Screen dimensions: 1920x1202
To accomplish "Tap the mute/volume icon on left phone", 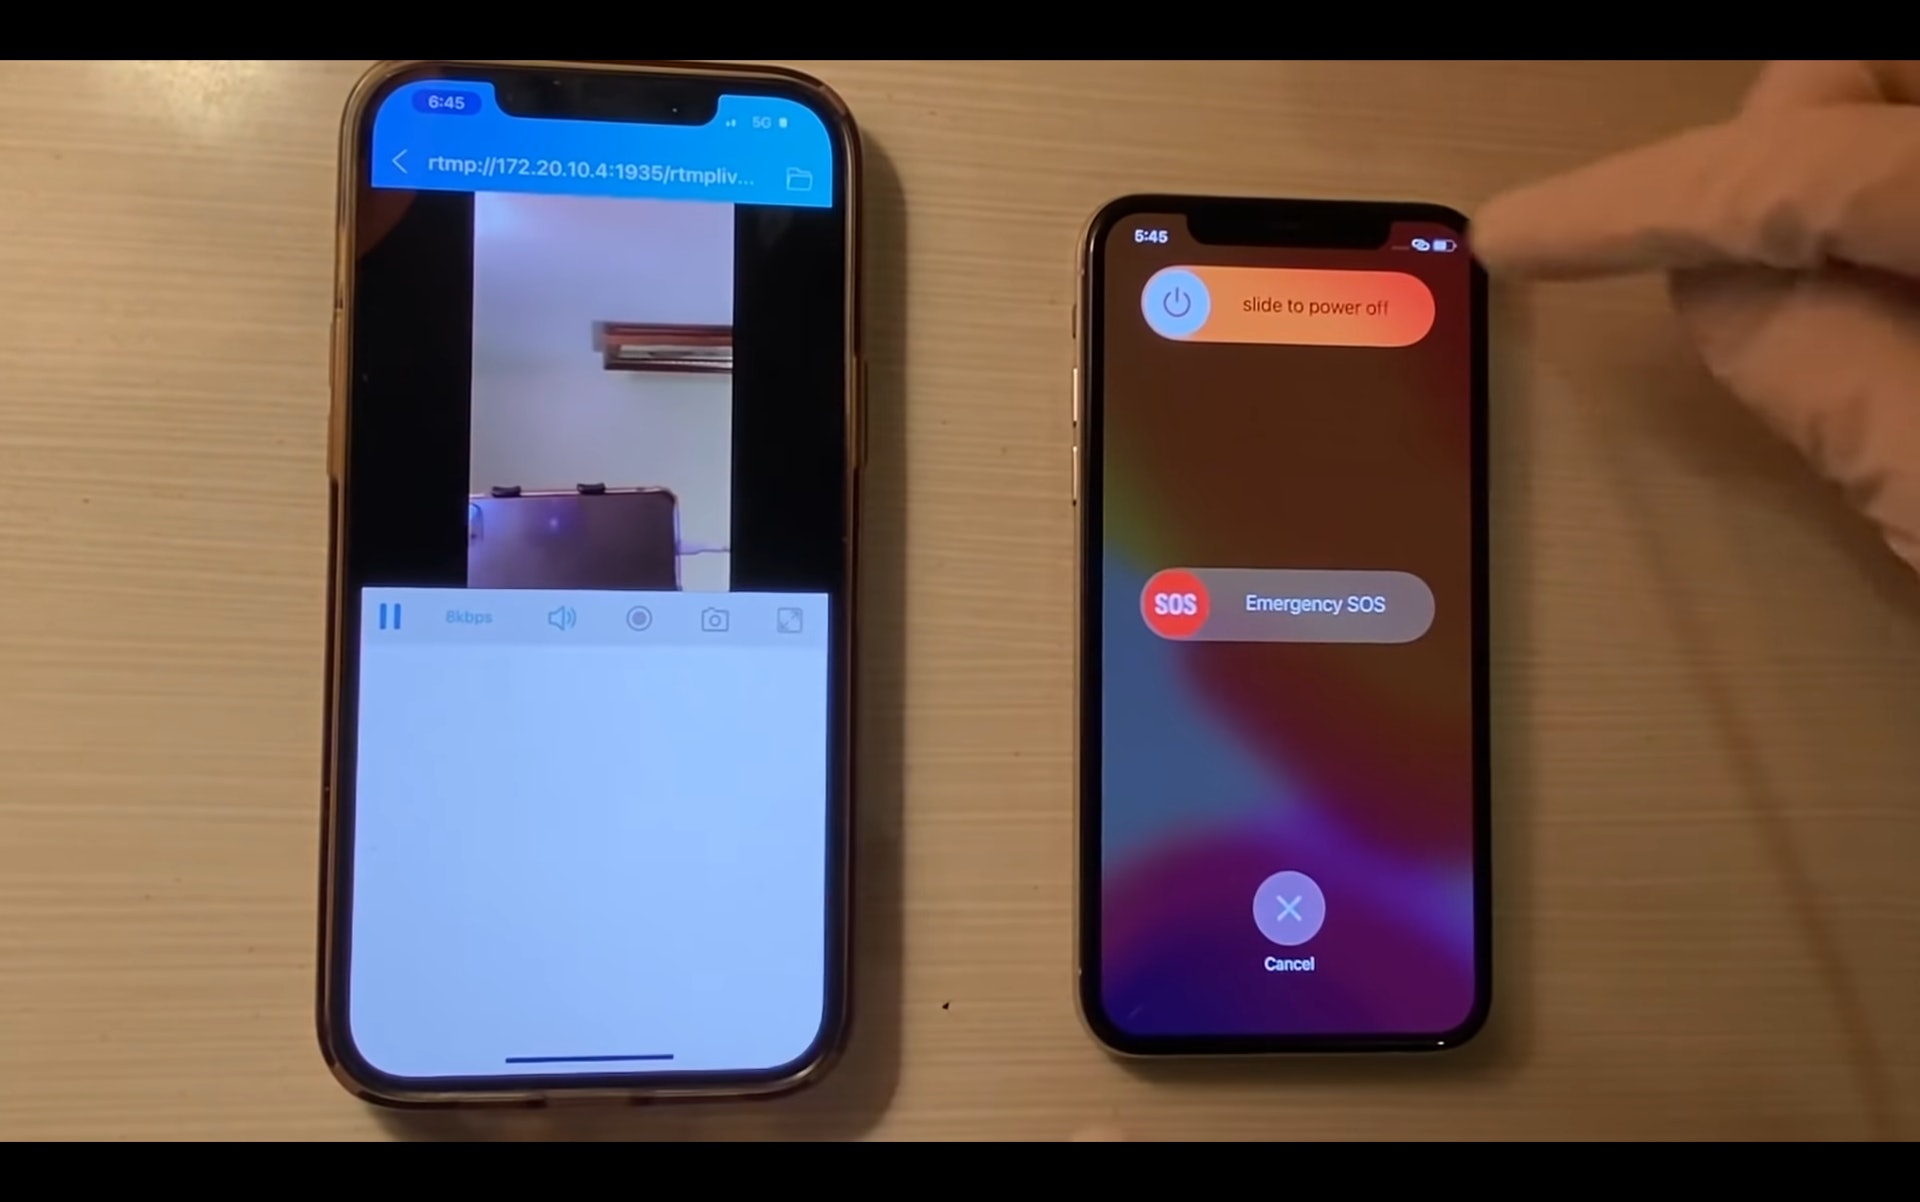I will tap(562, 618).
